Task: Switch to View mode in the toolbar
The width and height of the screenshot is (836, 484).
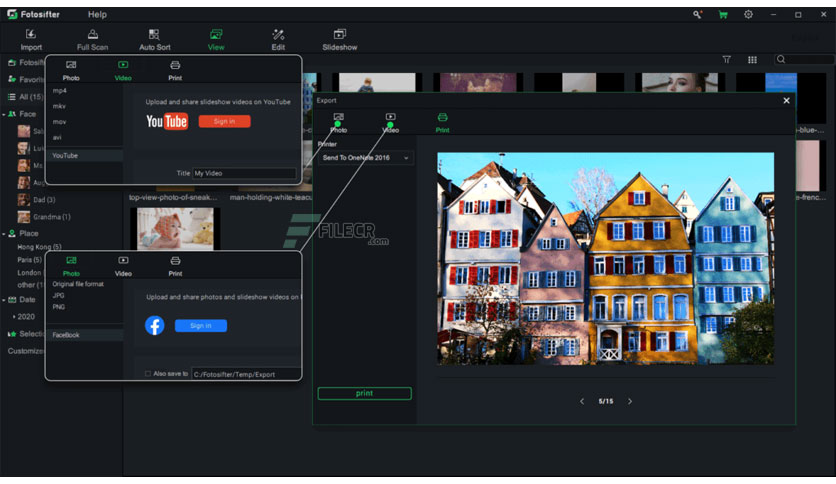Action: point(216,40)
